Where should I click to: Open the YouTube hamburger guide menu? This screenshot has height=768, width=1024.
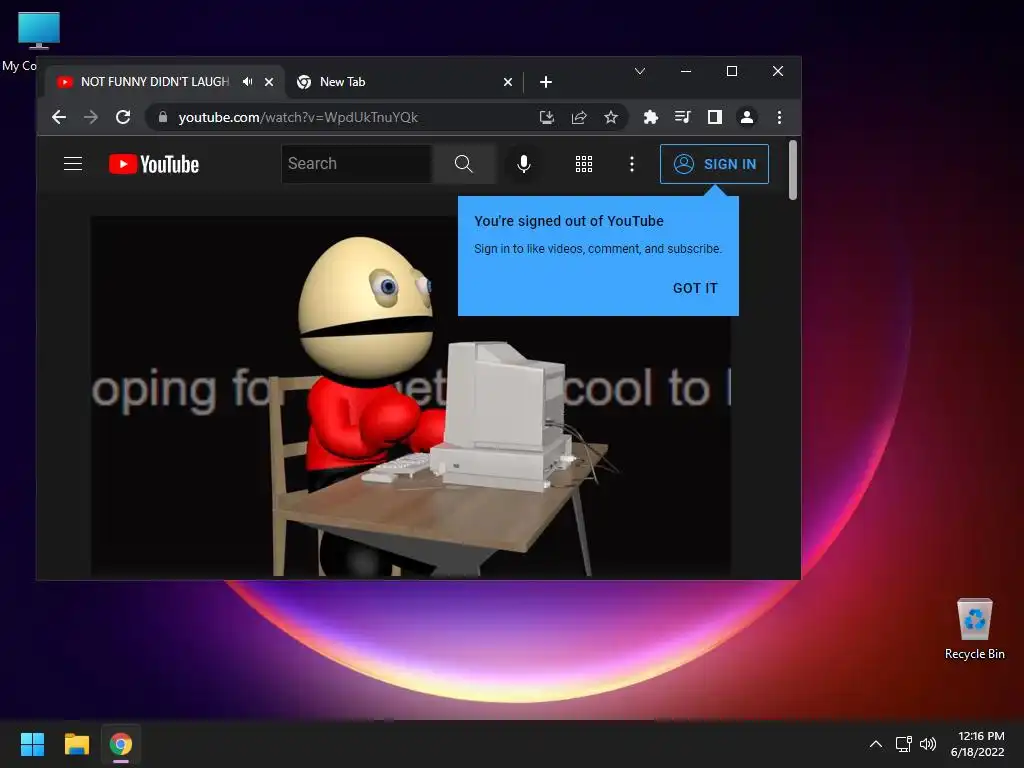[73, 163]
